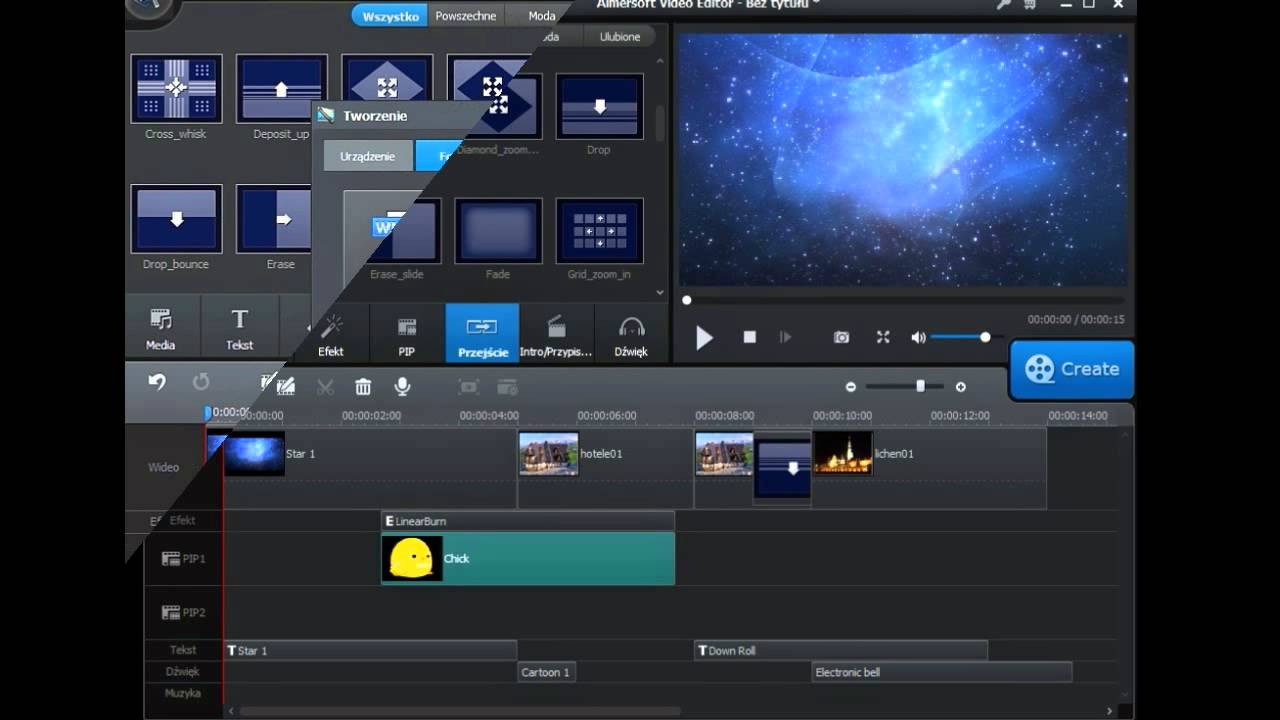Click the 00:00:00 / 00:00:15 timecode
The image size is (1280, 720).
1076,320
